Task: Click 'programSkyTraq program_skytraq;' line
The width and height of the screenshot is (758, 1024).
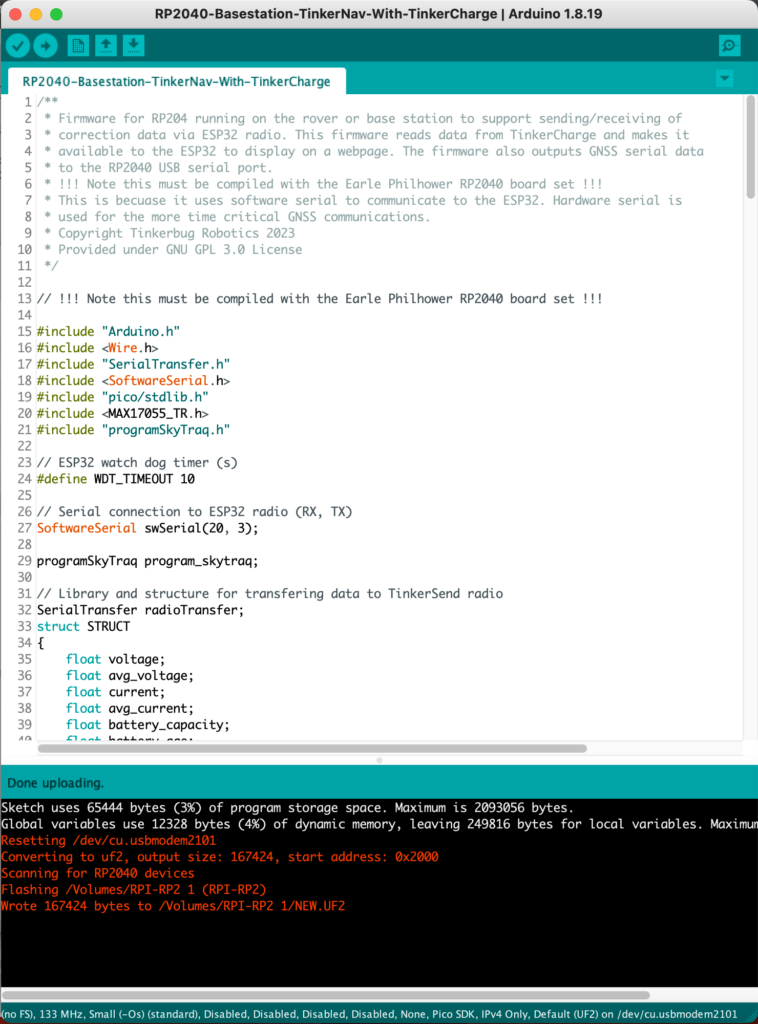Action: click(148, 560)
